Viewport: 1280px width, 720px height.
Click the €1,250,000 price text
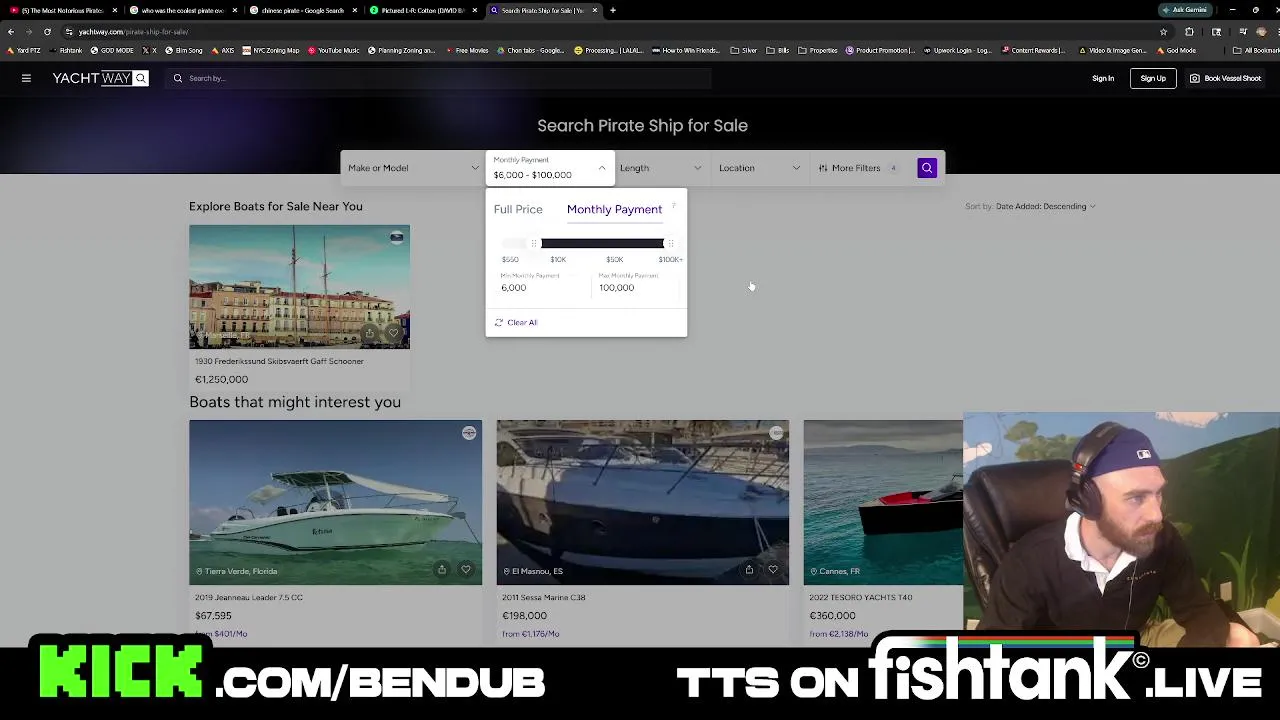pyautogui.click(x=221, y=380)
